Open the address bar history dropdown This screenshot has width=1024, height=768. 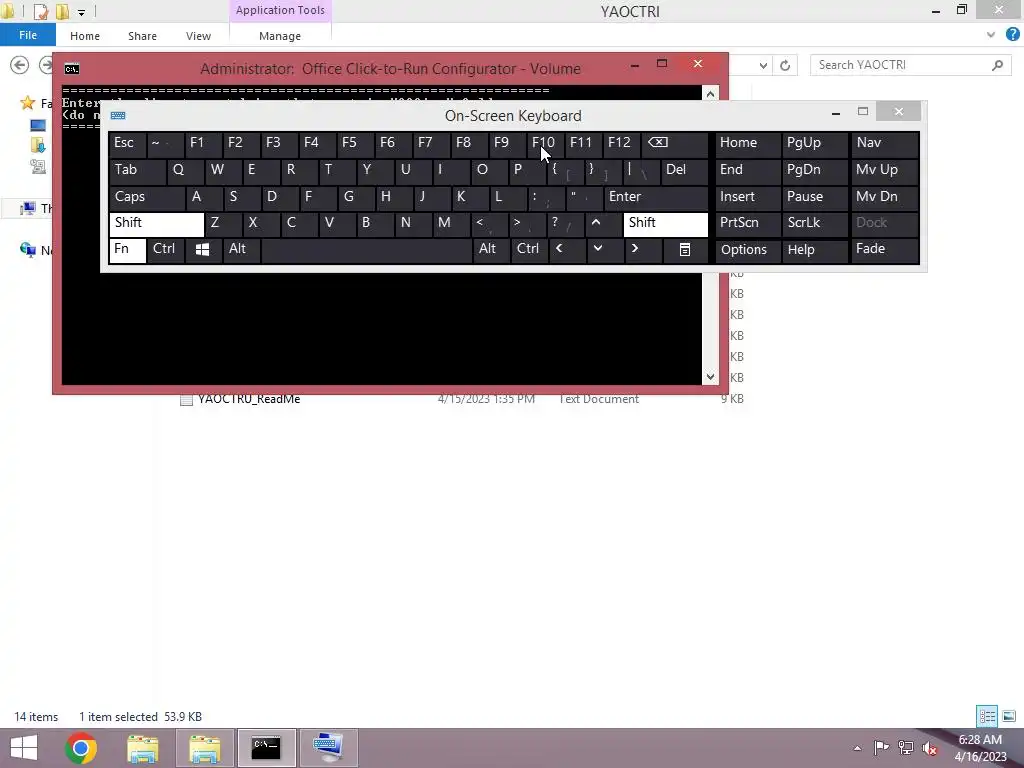(x=763, y=65)
